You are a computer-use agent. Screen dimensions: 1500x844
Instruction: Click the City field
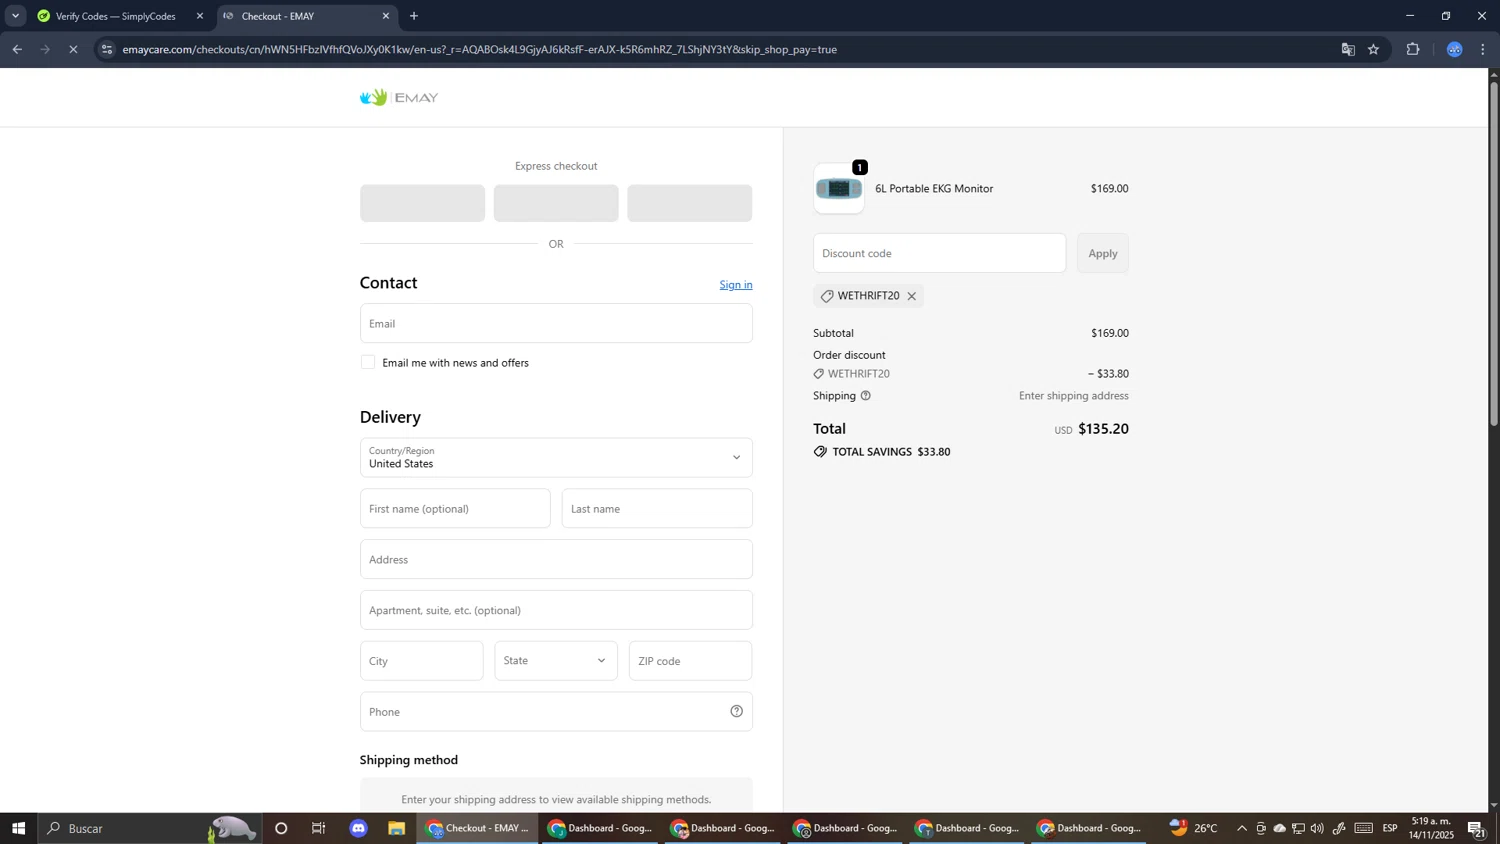click(422, 661)
